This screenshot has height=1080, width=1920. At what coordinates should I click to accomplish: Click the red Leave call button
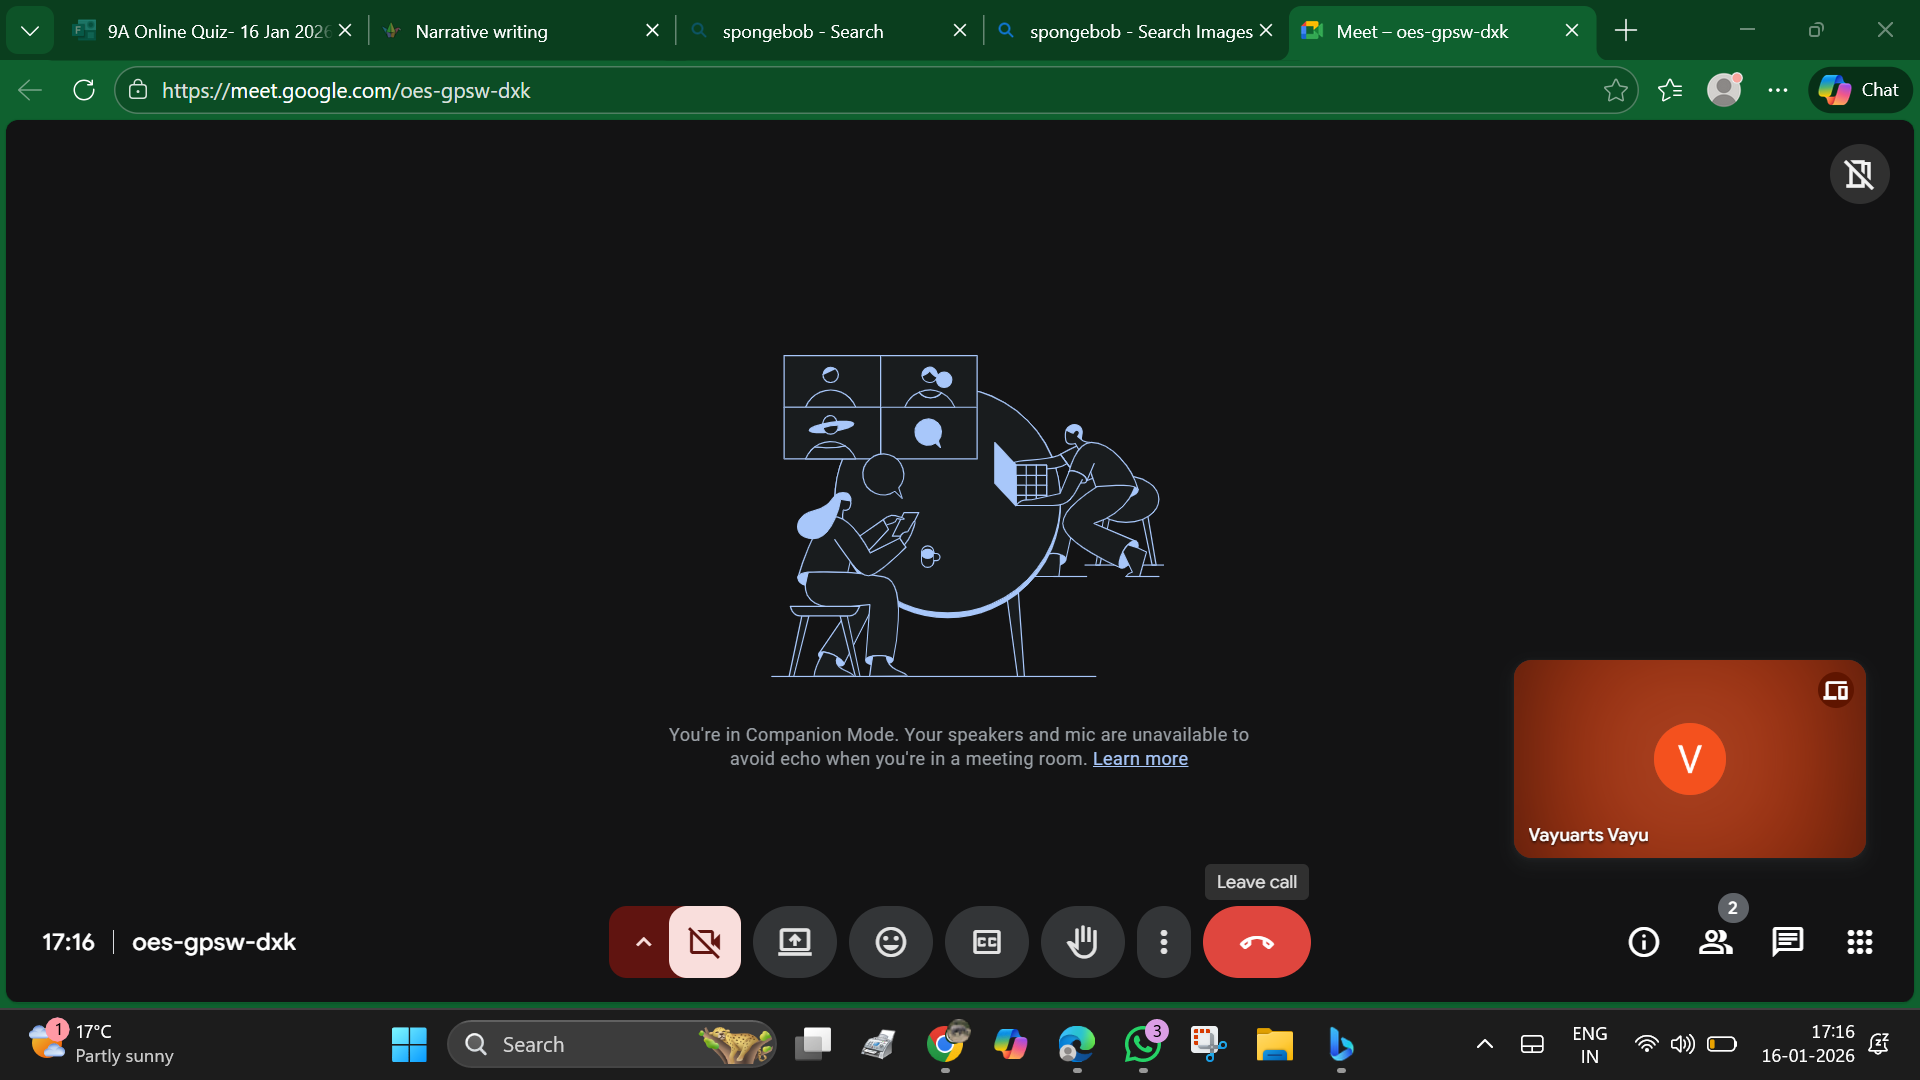click(1256, 942)
